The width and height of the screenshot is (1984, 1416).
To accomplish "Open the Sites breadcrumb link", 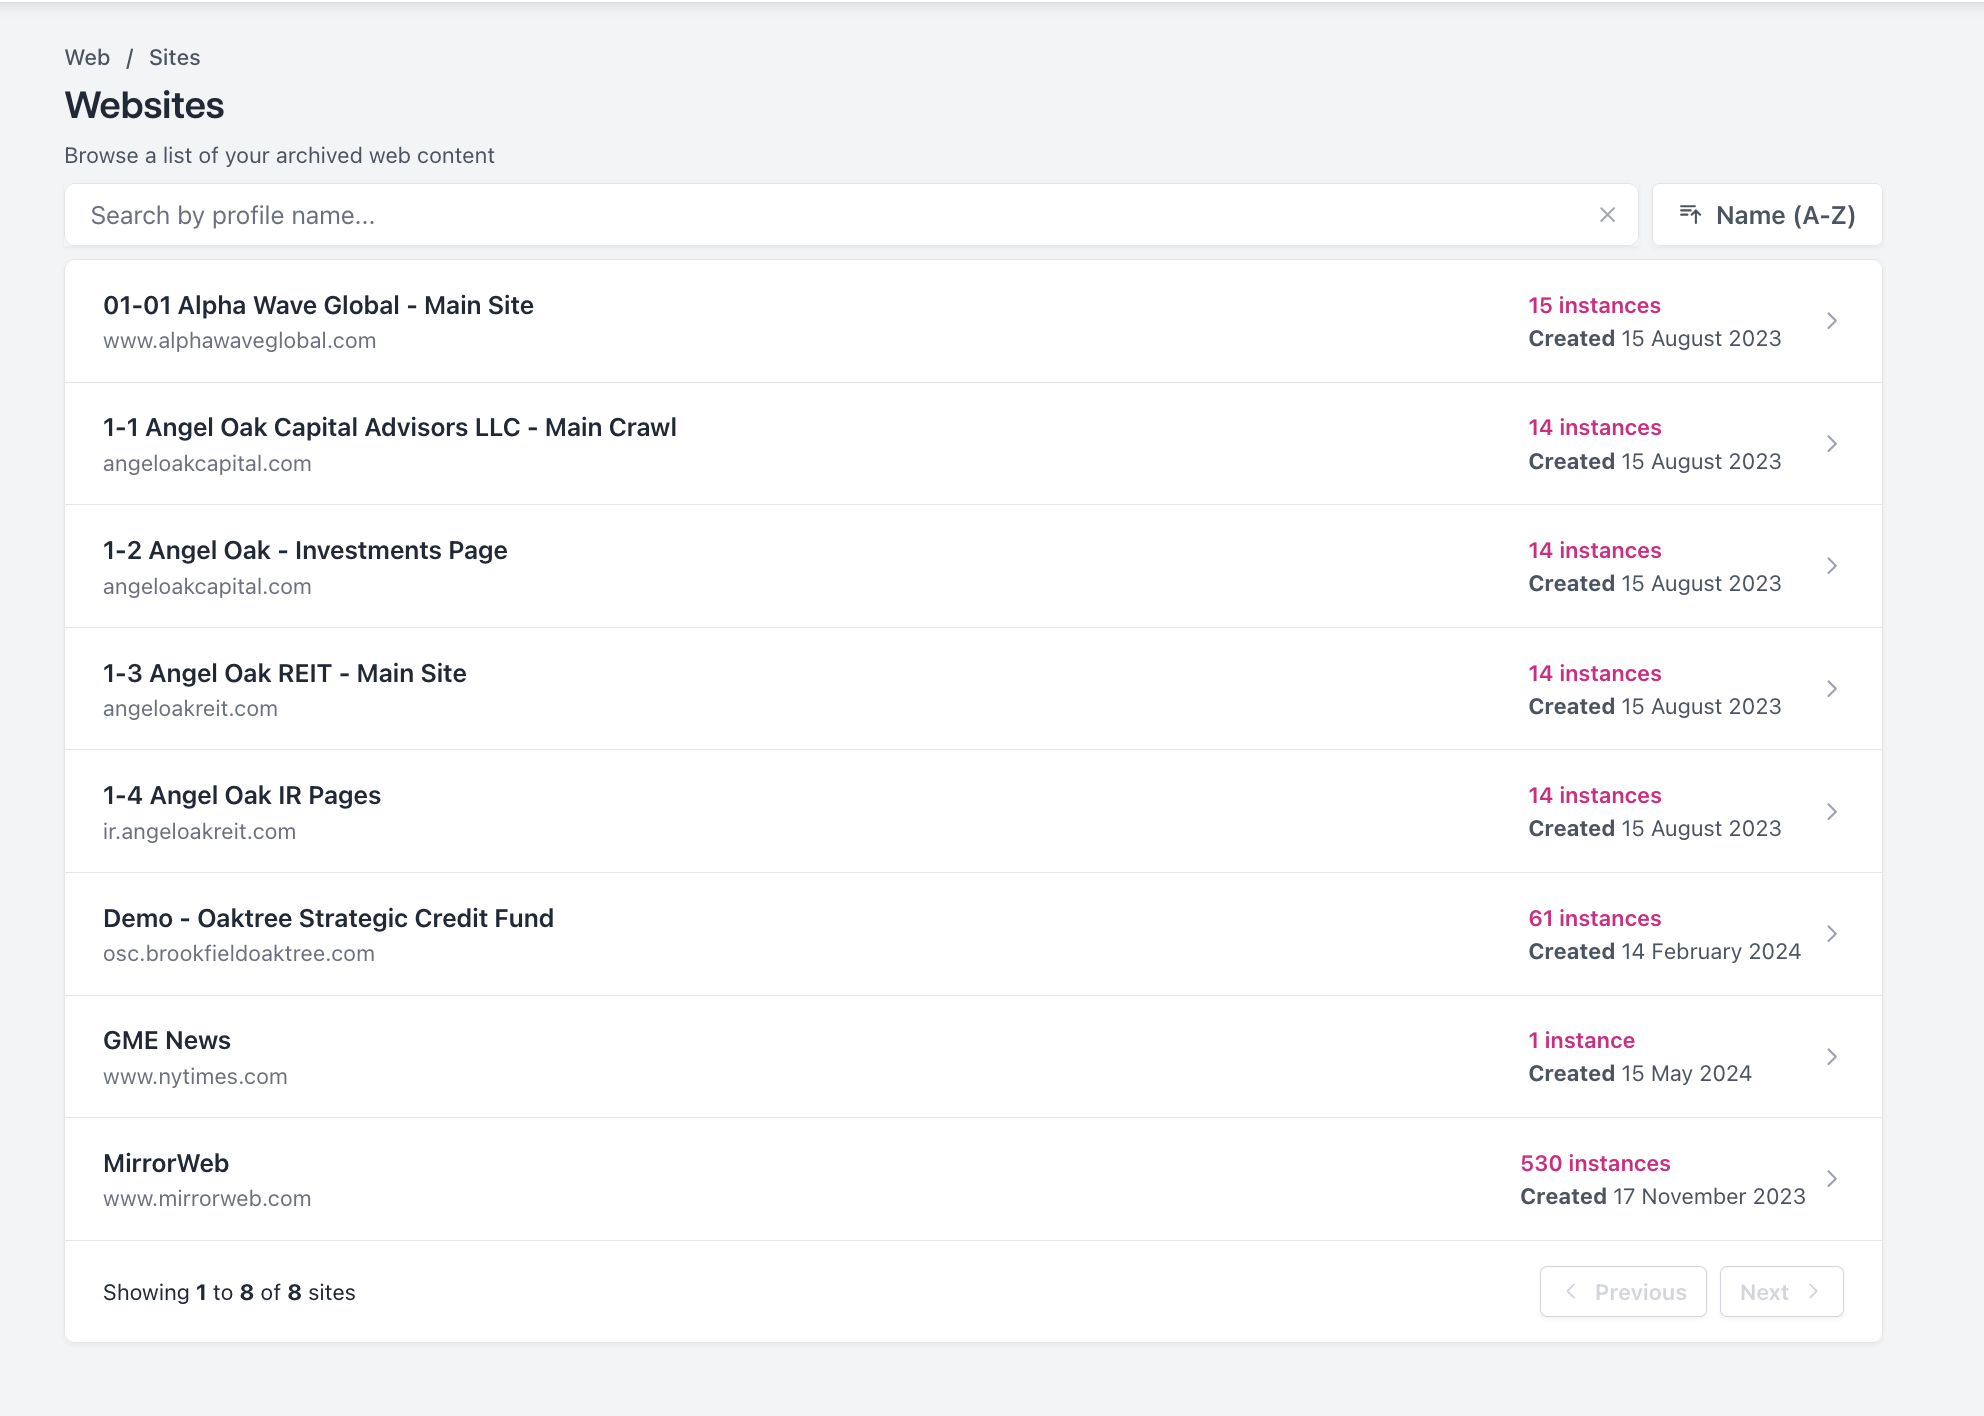I will pyautogui.click(x=174, y=57).
